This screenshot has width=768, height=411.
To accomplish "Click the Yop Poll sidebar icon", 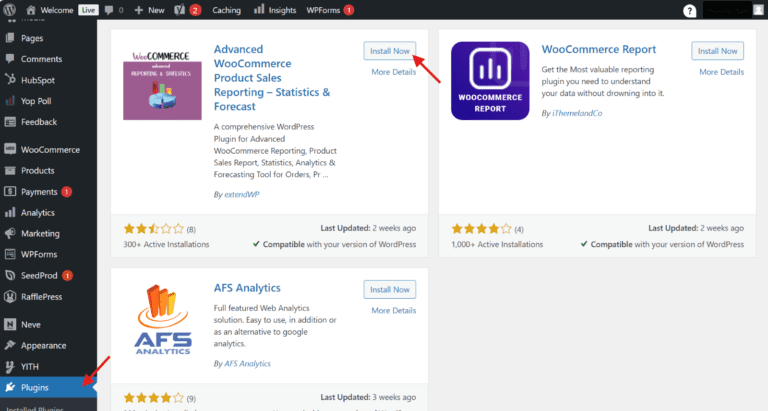I will pos(10,101).
